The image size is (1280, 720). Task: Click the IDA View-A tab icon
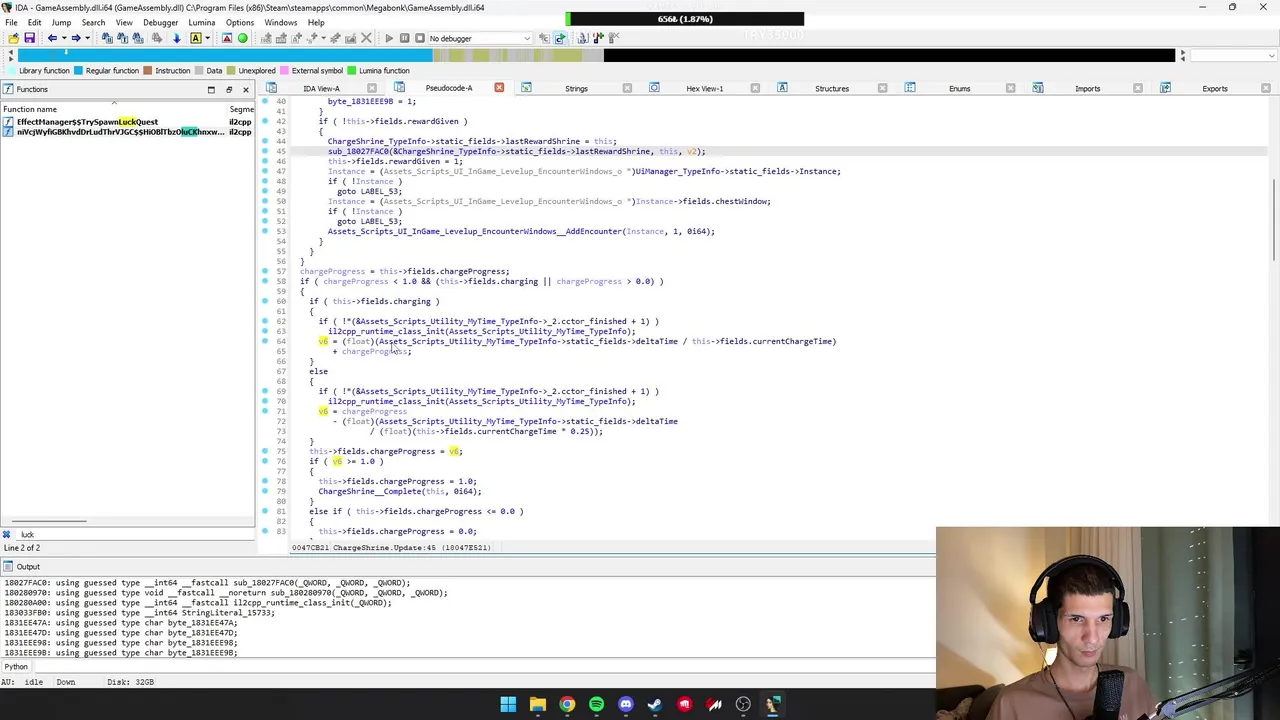pyautogui.click(x=272, y=88)
